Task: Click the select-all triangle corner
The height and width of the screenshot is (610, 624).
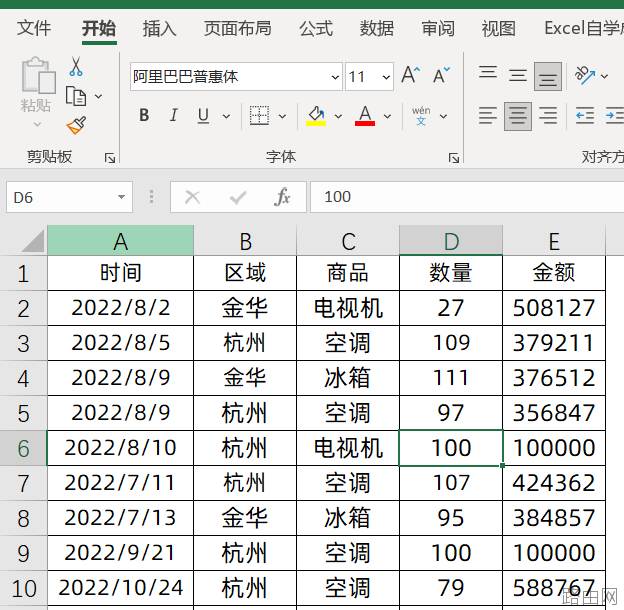Action: 33,241
